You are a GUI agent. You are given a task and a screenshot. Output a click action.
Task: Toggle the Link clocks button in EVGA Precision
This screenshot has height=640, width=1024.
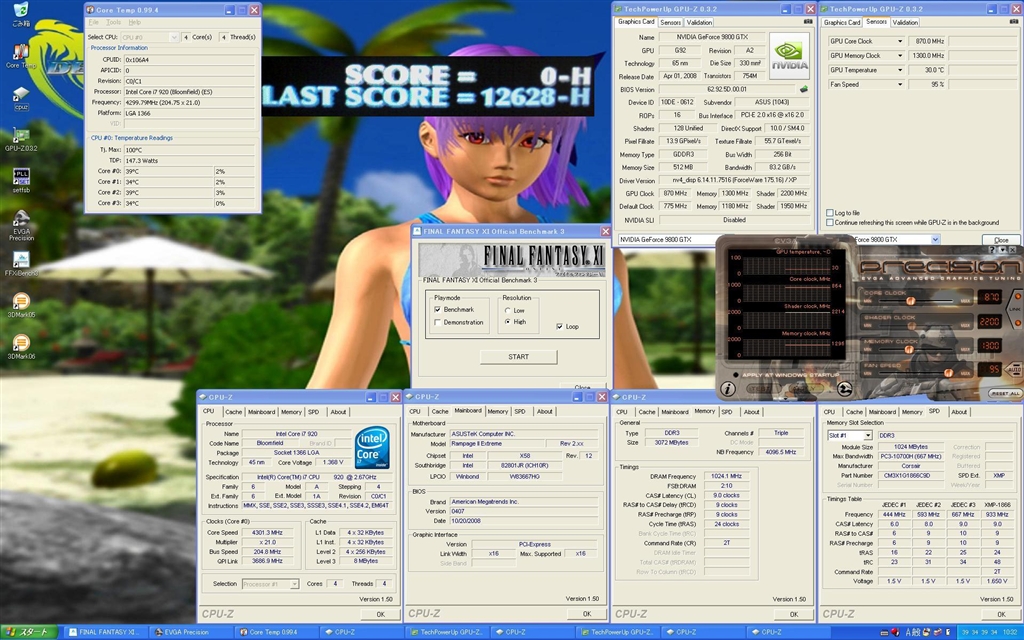point(1016,309)
